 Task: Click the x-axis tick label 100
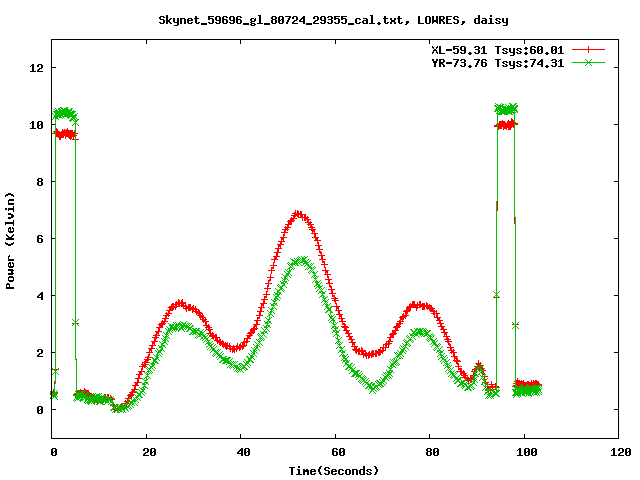pyautogui.click(x=527, y=452)
